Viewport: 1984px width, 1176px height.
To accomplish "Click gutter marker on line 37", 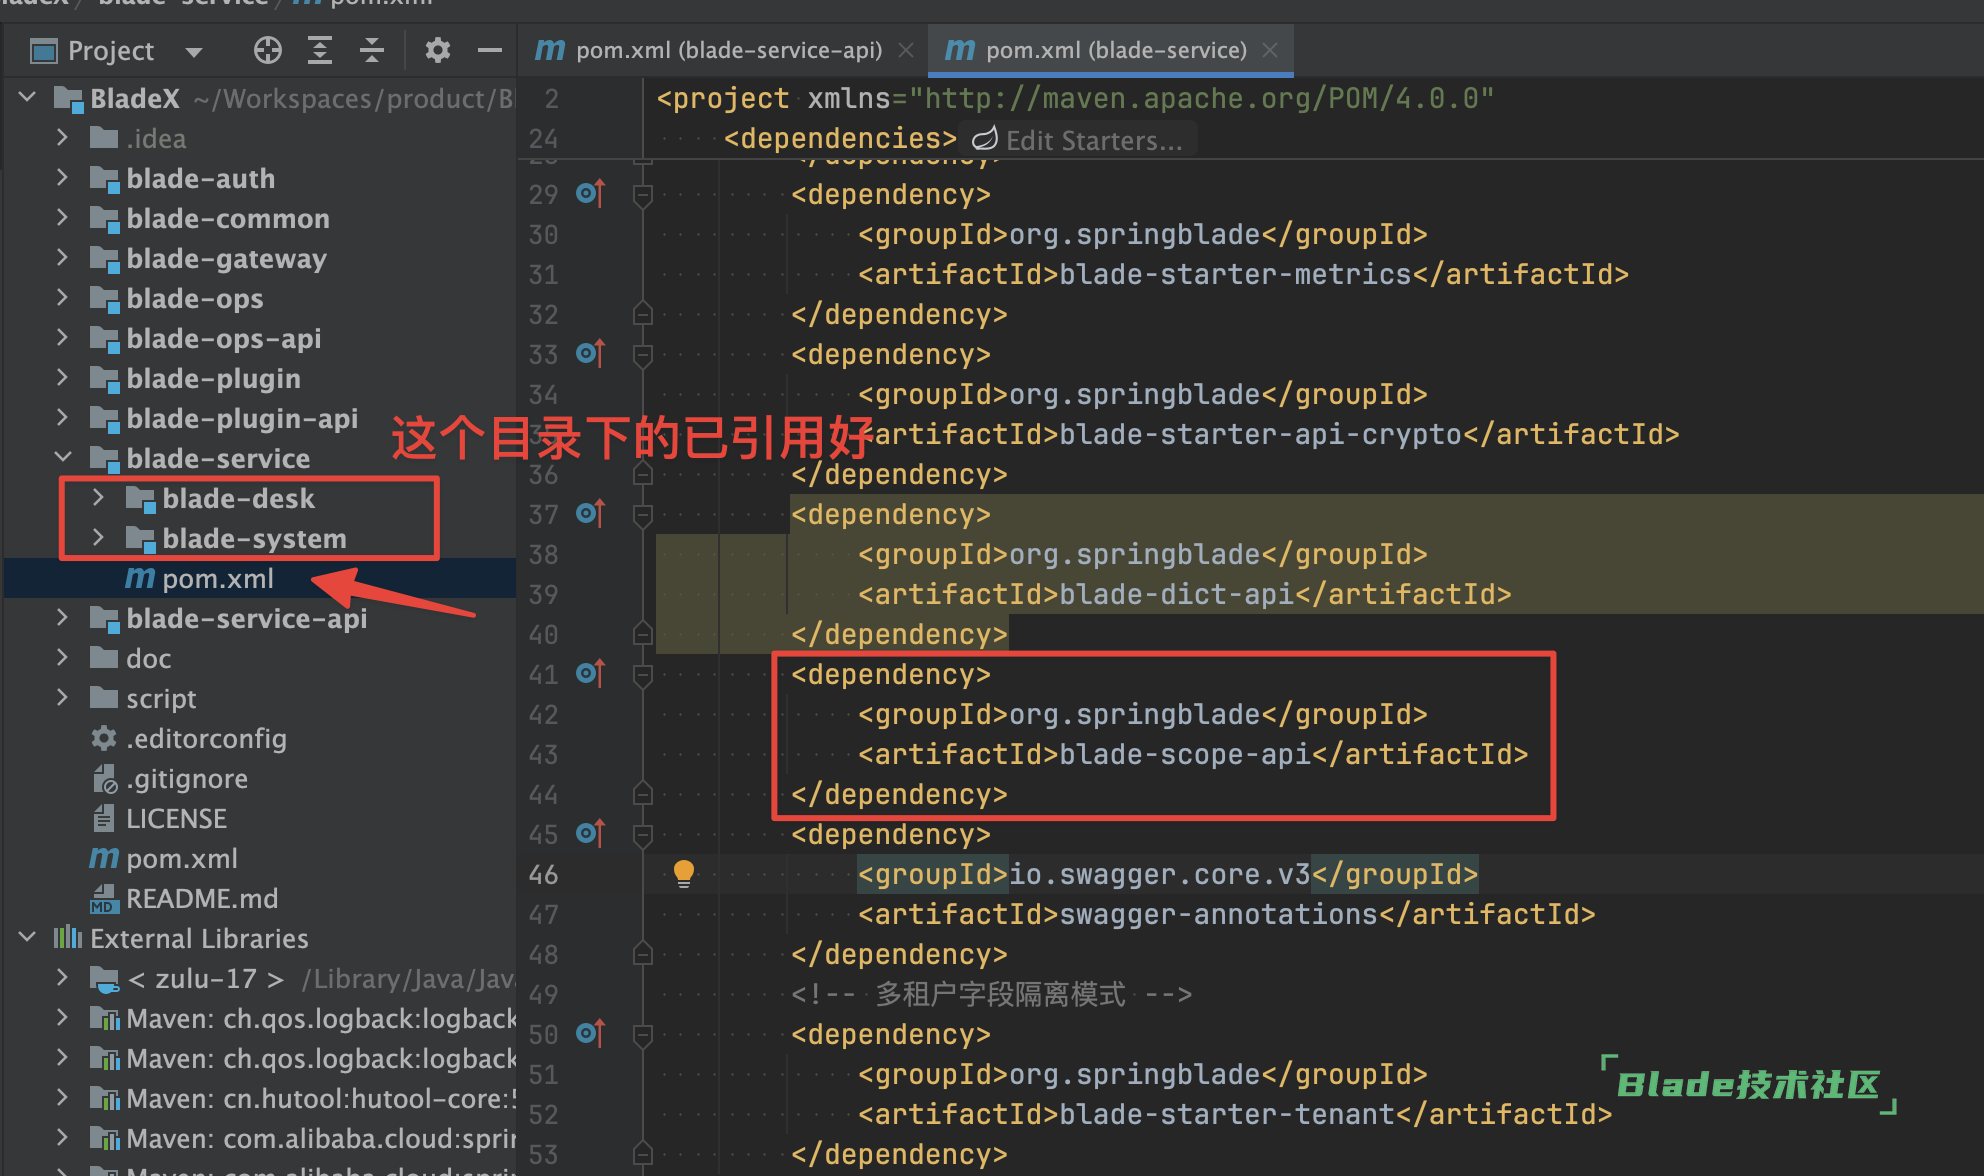I will click(591, 513).
